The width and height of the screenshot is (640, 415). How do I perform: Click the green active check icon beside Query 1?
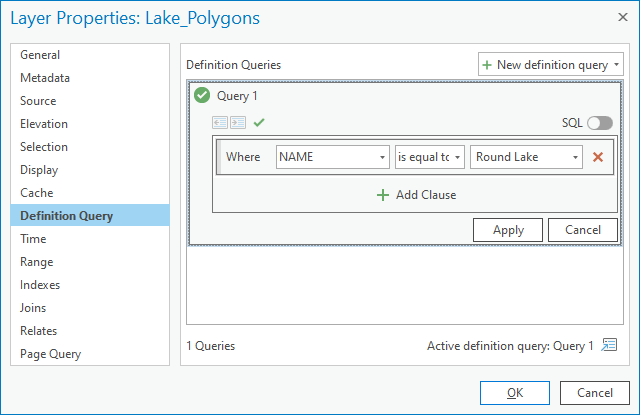202,95
